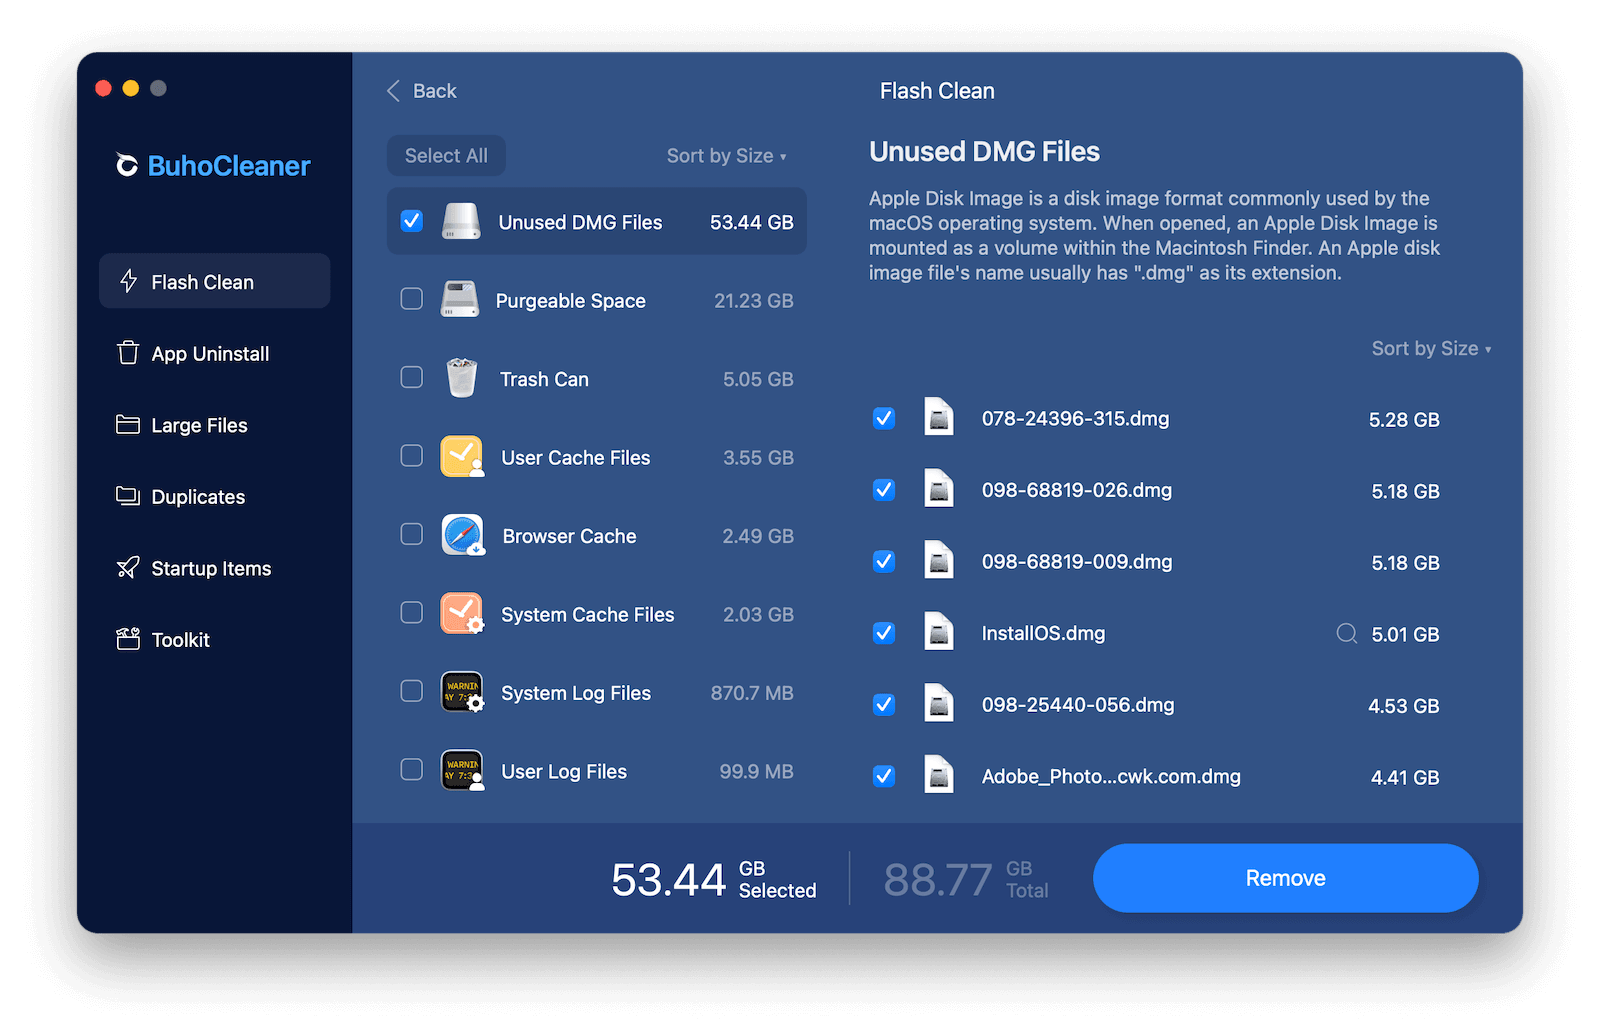This screenshot has height=1035, width=1600.
Task: Click the User Cache Files icon
Action: pyautogui.click(x=462, y=457)
